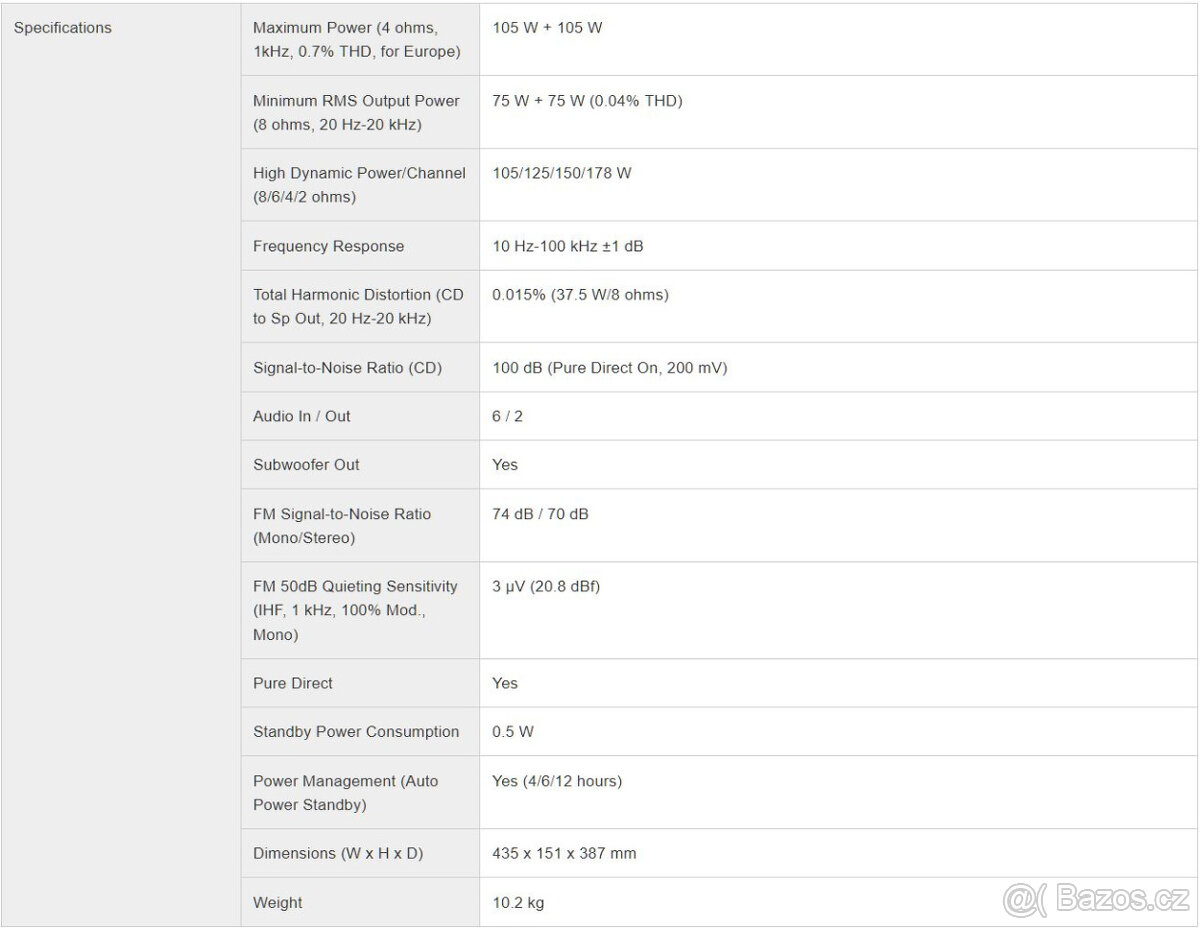This screenshot has width=1200, height=928.
Task: Click the Pure Direct row label
Action: tap(293, 684)
